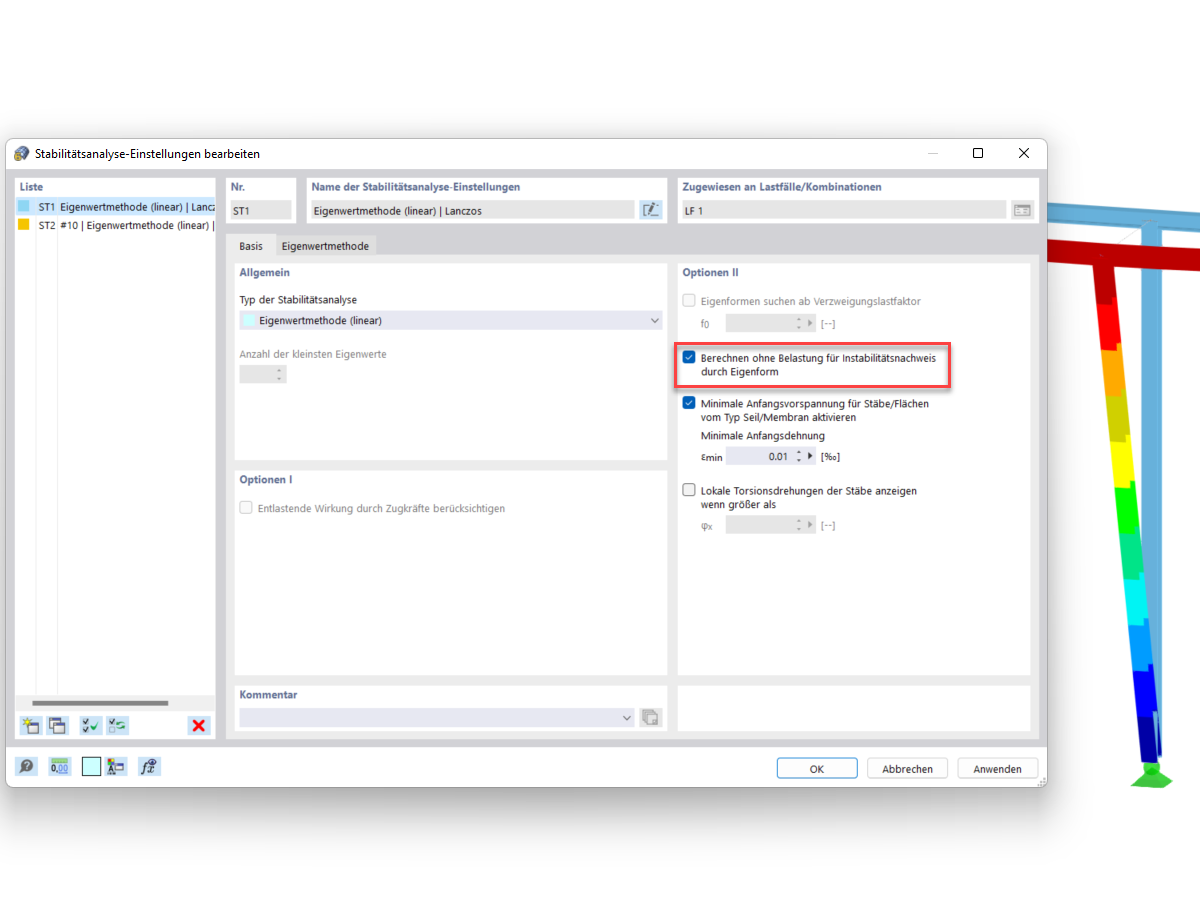Open help via the question mark icon
Image resolution: width=1200 pixels, height=900 pixels.
pyautogui.click(x=25, y=766)
